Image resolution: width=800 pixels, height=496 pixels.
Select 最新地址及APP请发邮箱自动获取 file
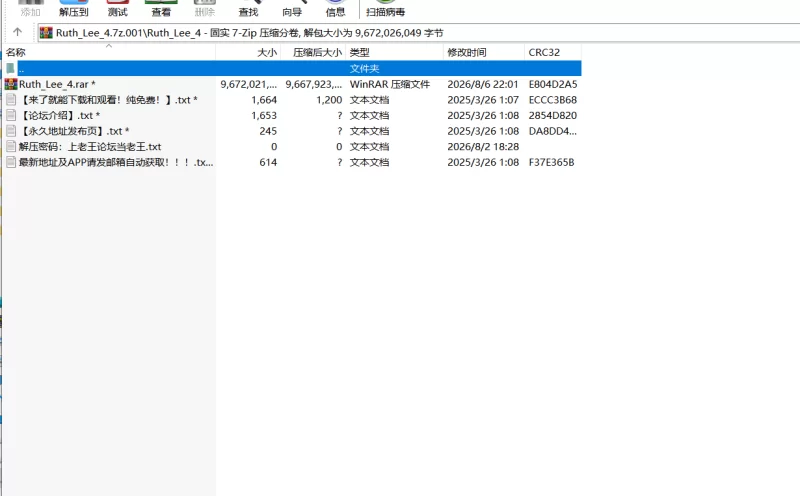[116, 162]
